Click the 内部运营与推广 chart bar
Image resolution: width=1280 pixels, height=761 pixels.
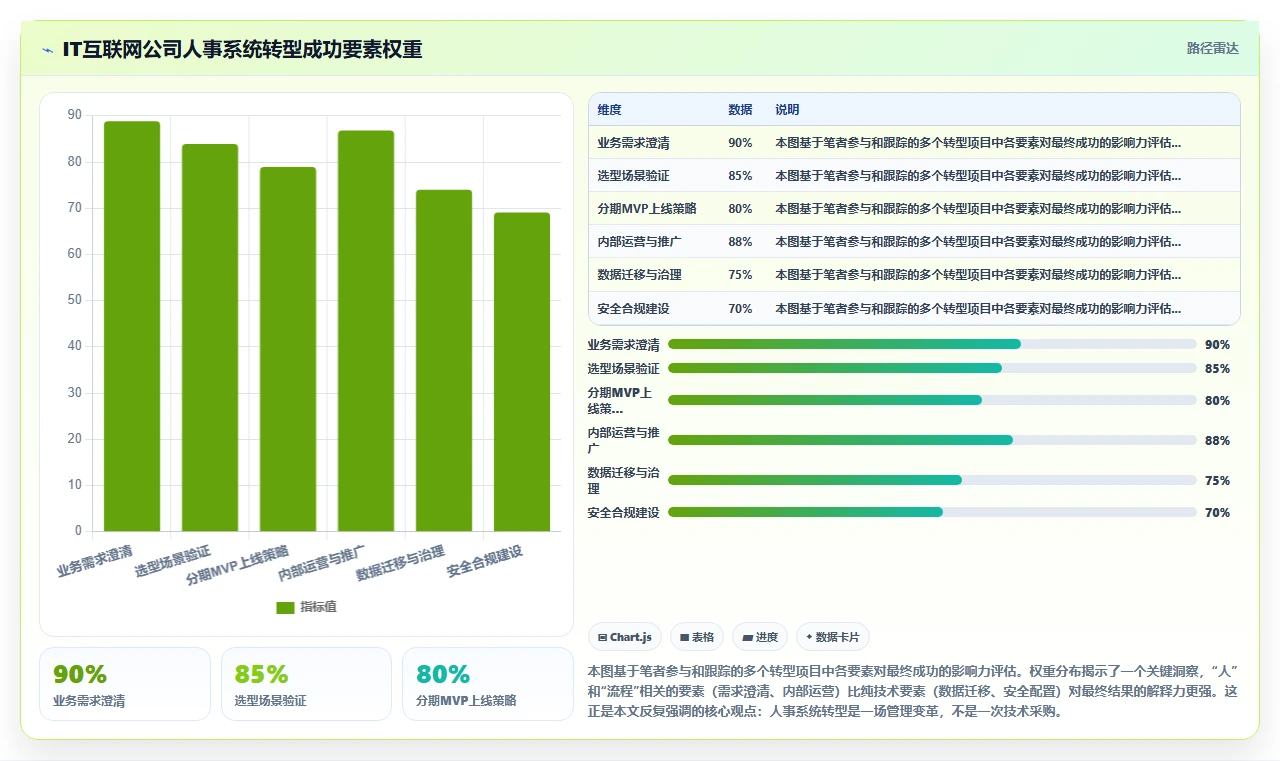tap(366, 331)
